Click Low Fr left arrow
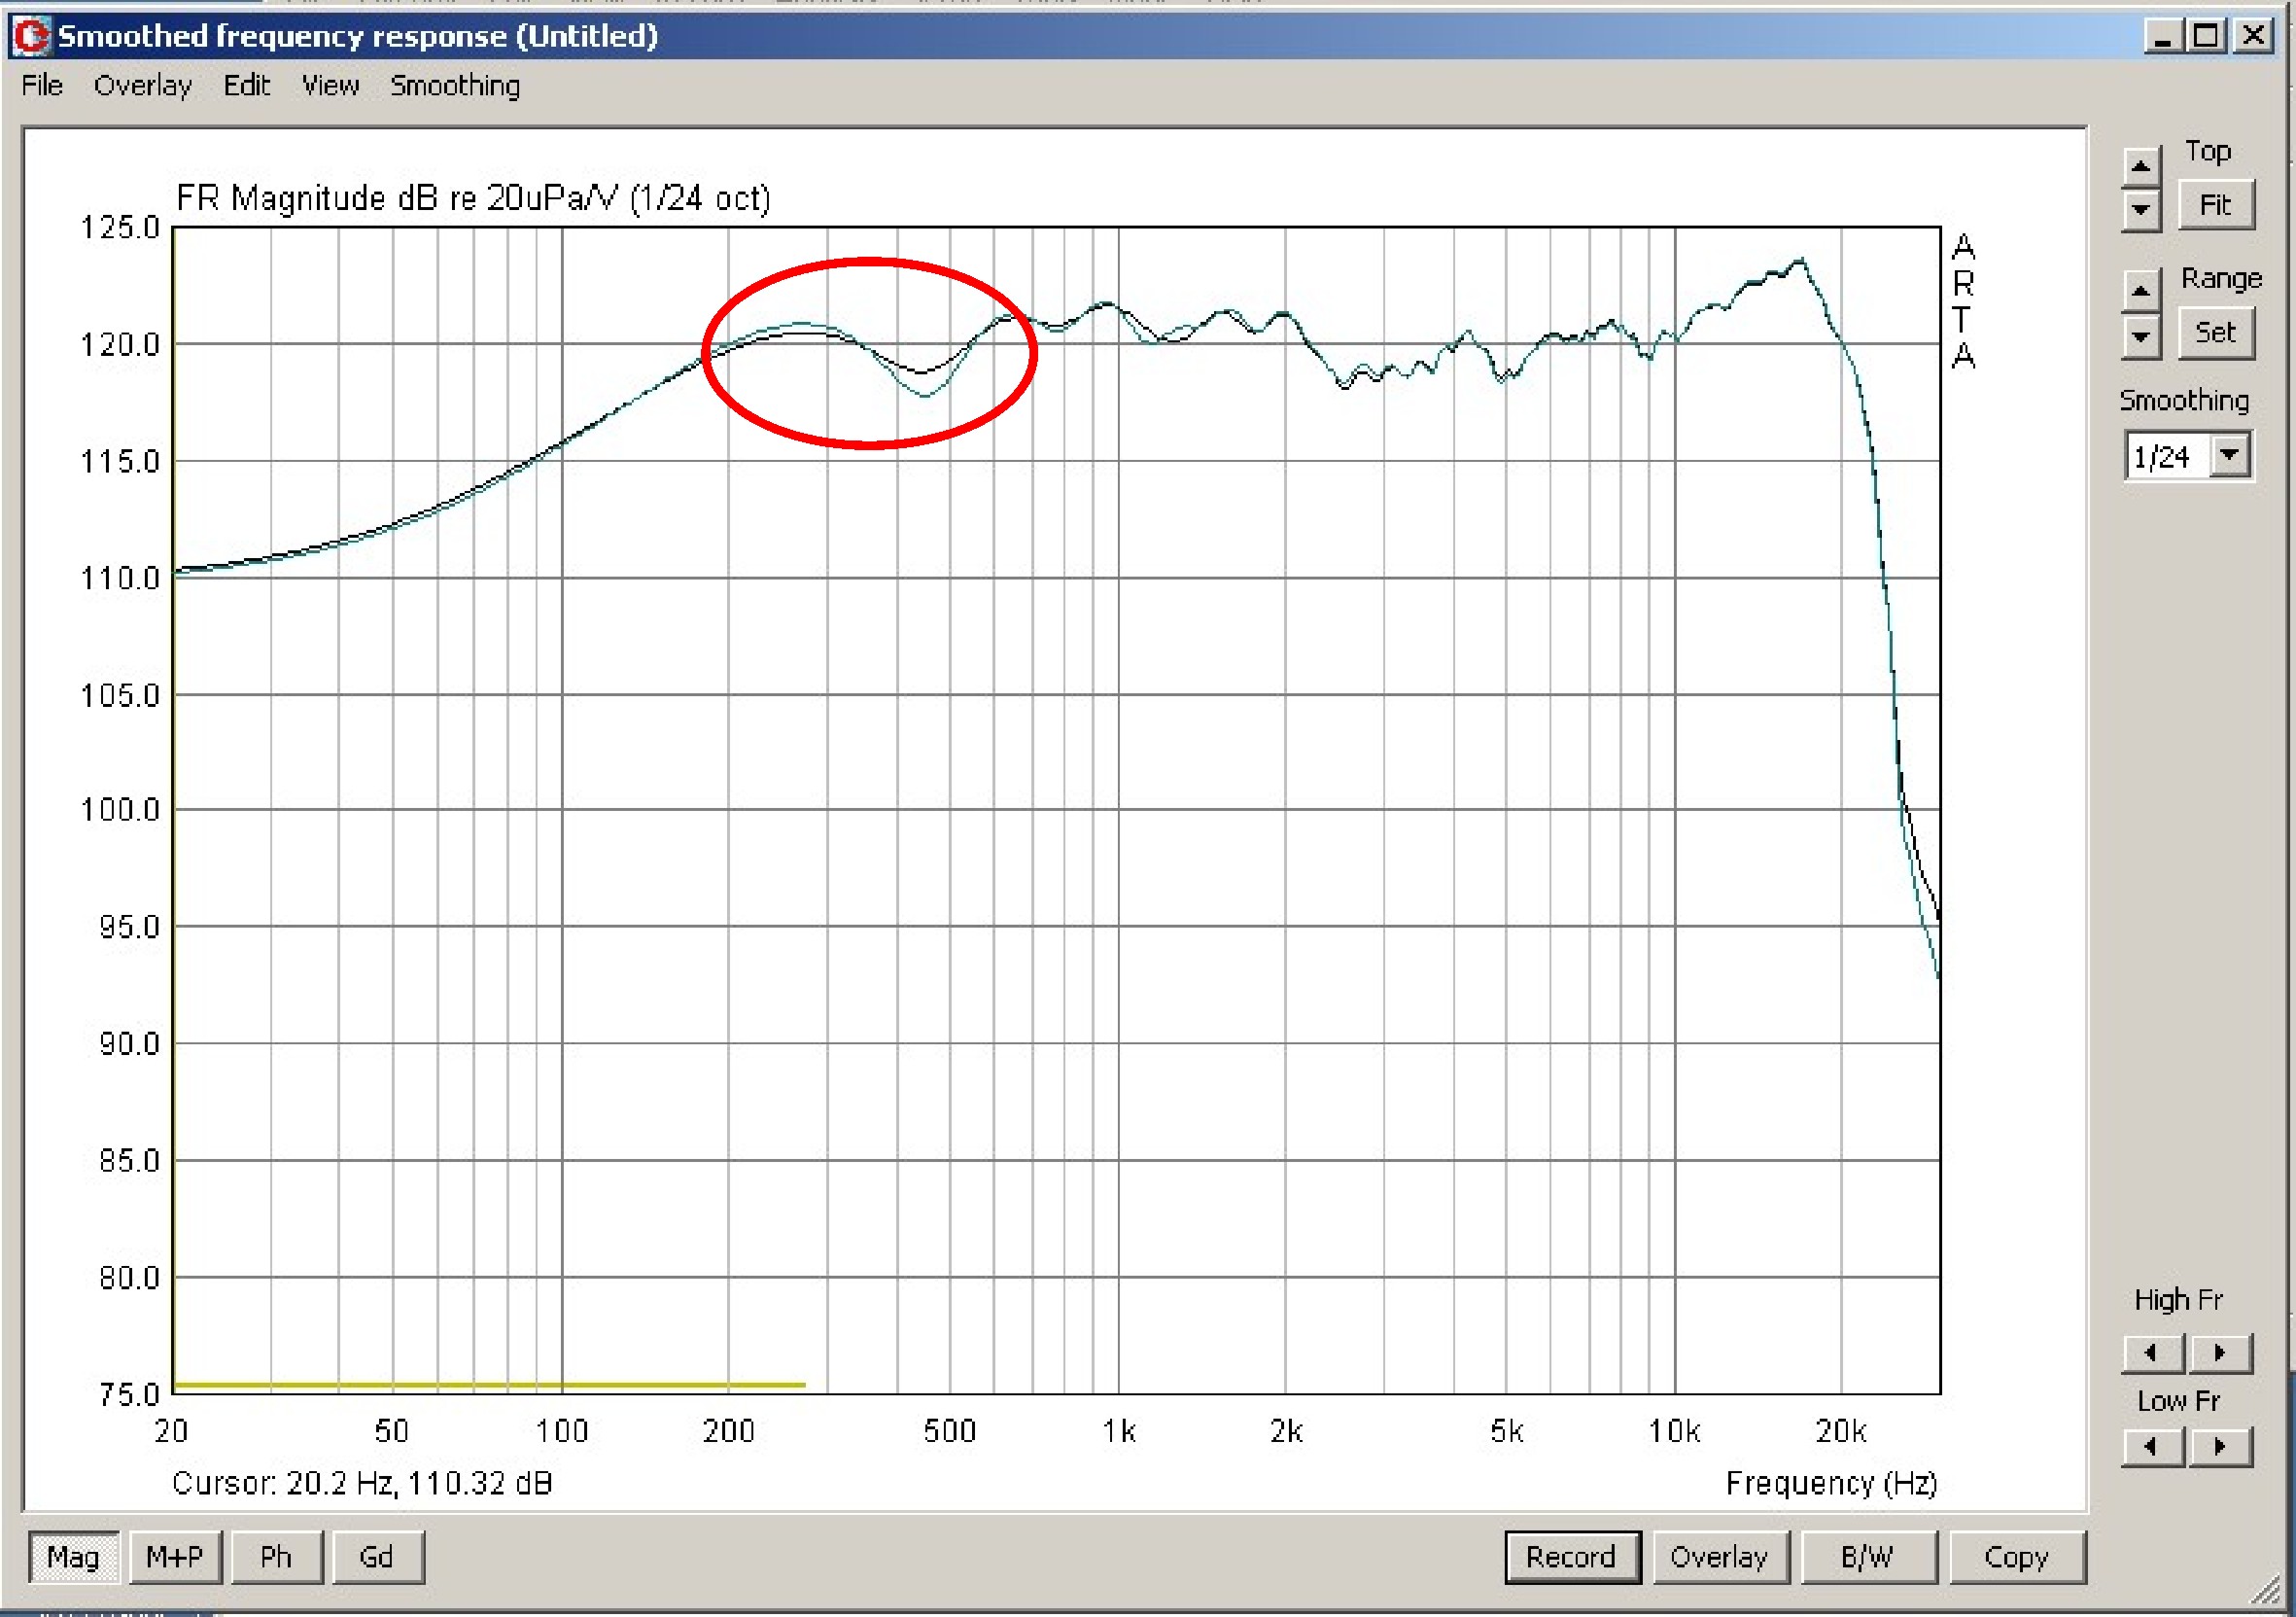Viewport: 2296px width, 1617px height. click(2151, 1446)
